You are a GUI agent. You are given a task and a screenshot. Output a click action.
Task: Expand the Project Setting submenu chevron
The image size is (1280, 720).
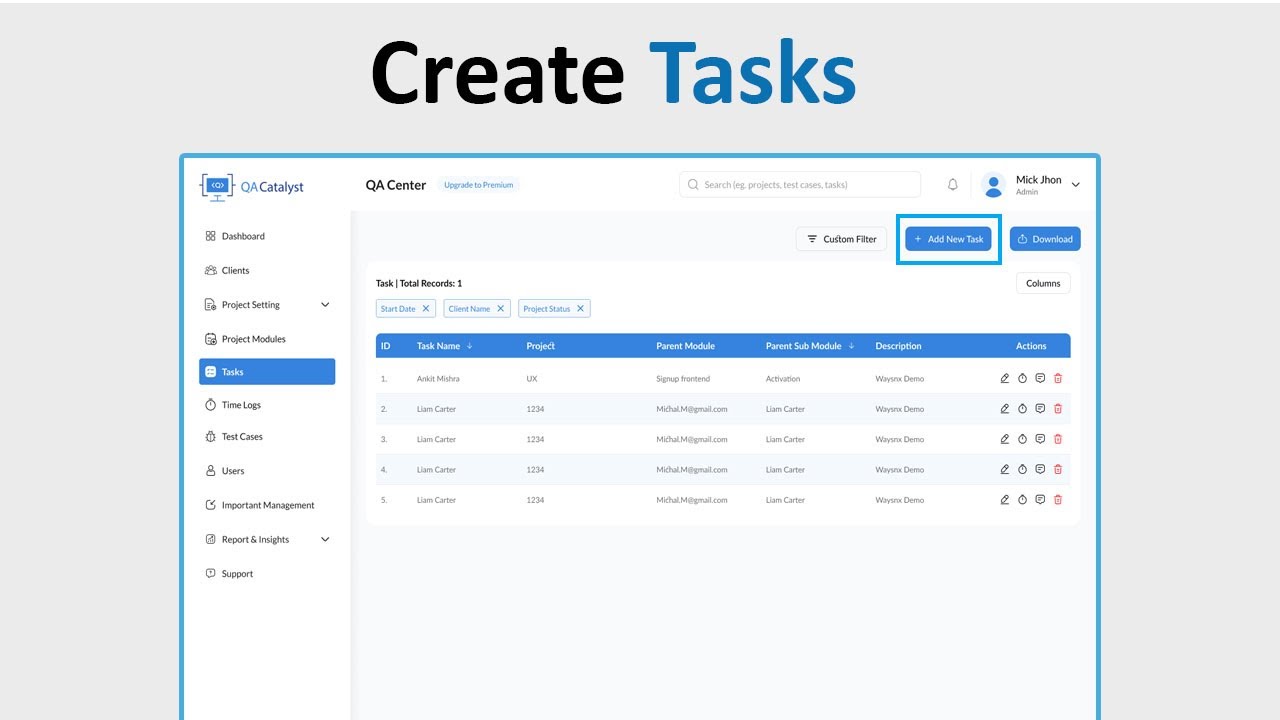pos(325,305)
